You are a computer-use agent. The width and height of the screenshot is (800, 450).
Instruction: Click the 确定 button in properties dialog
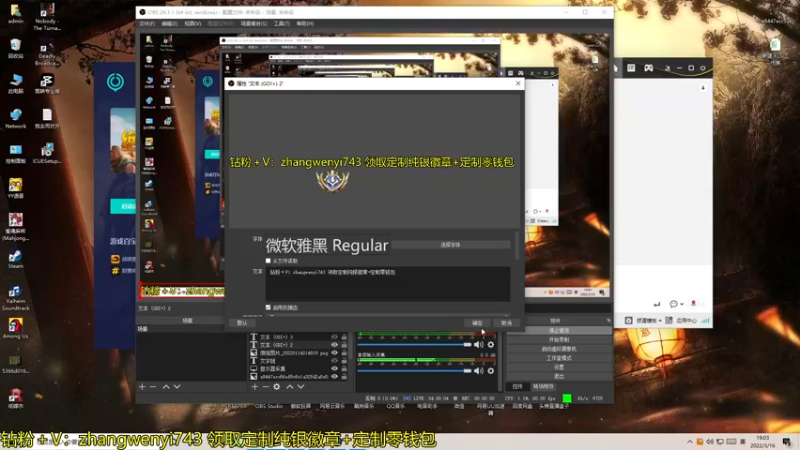pos(477,323)
